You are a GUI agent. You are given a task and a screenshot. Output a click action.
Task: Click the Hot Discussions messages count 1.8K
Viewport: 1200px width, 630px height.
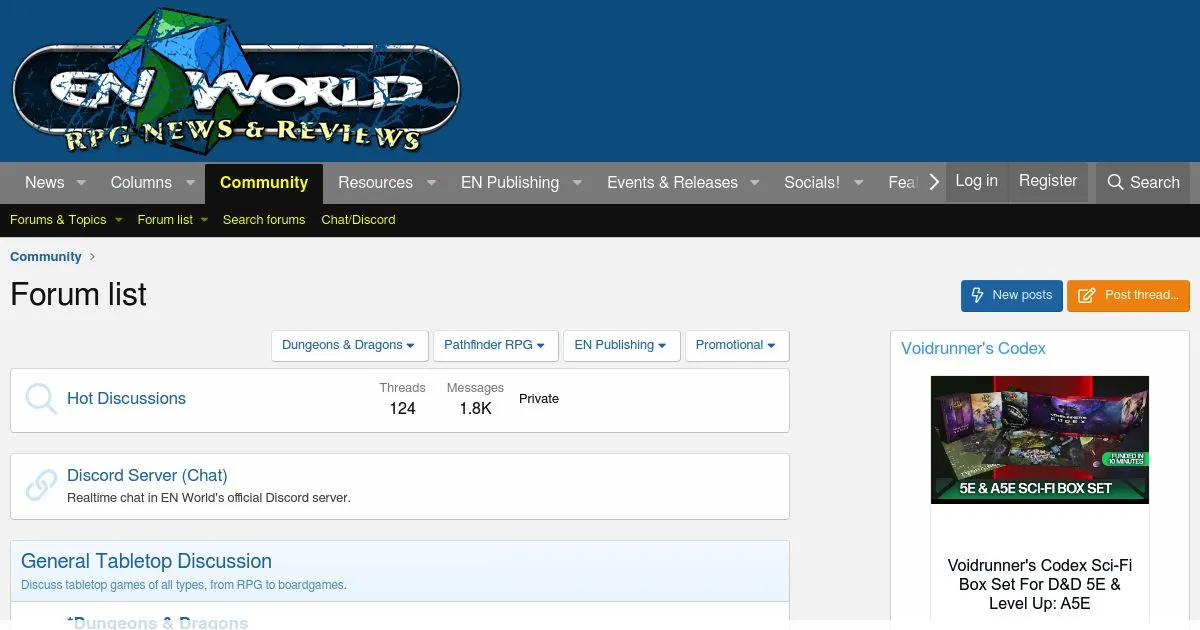point(475,408)
